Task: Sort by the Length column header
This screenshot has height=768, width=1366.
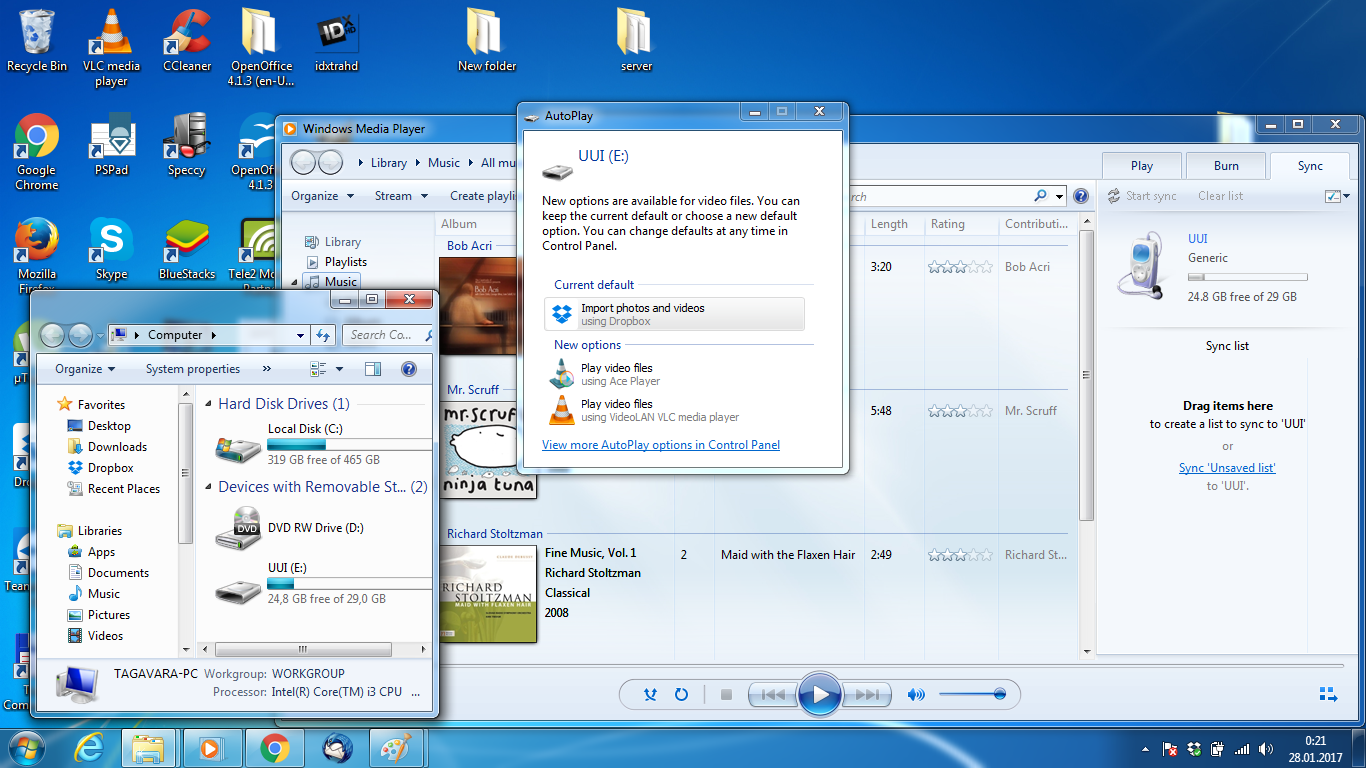Action: coord(889,224)
